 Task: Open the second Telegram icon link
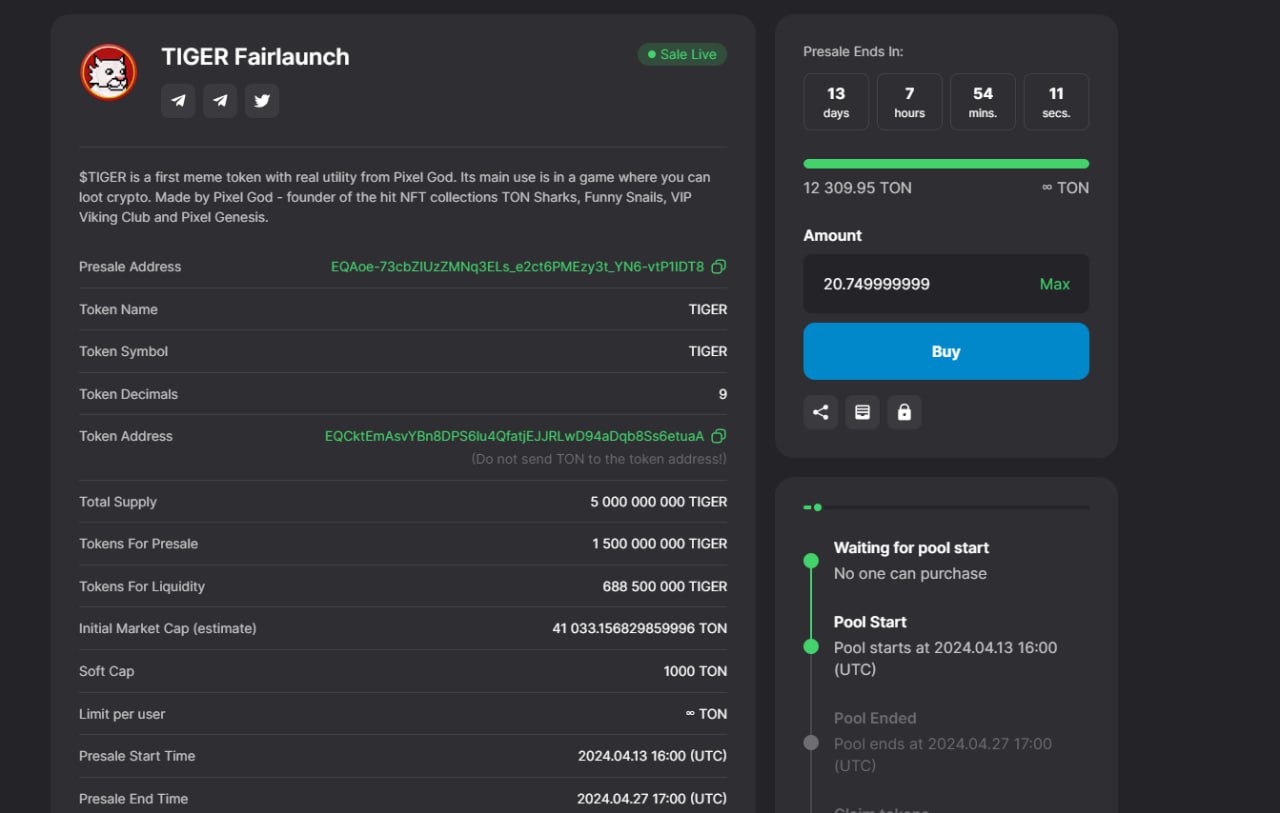tap(220, 101)
